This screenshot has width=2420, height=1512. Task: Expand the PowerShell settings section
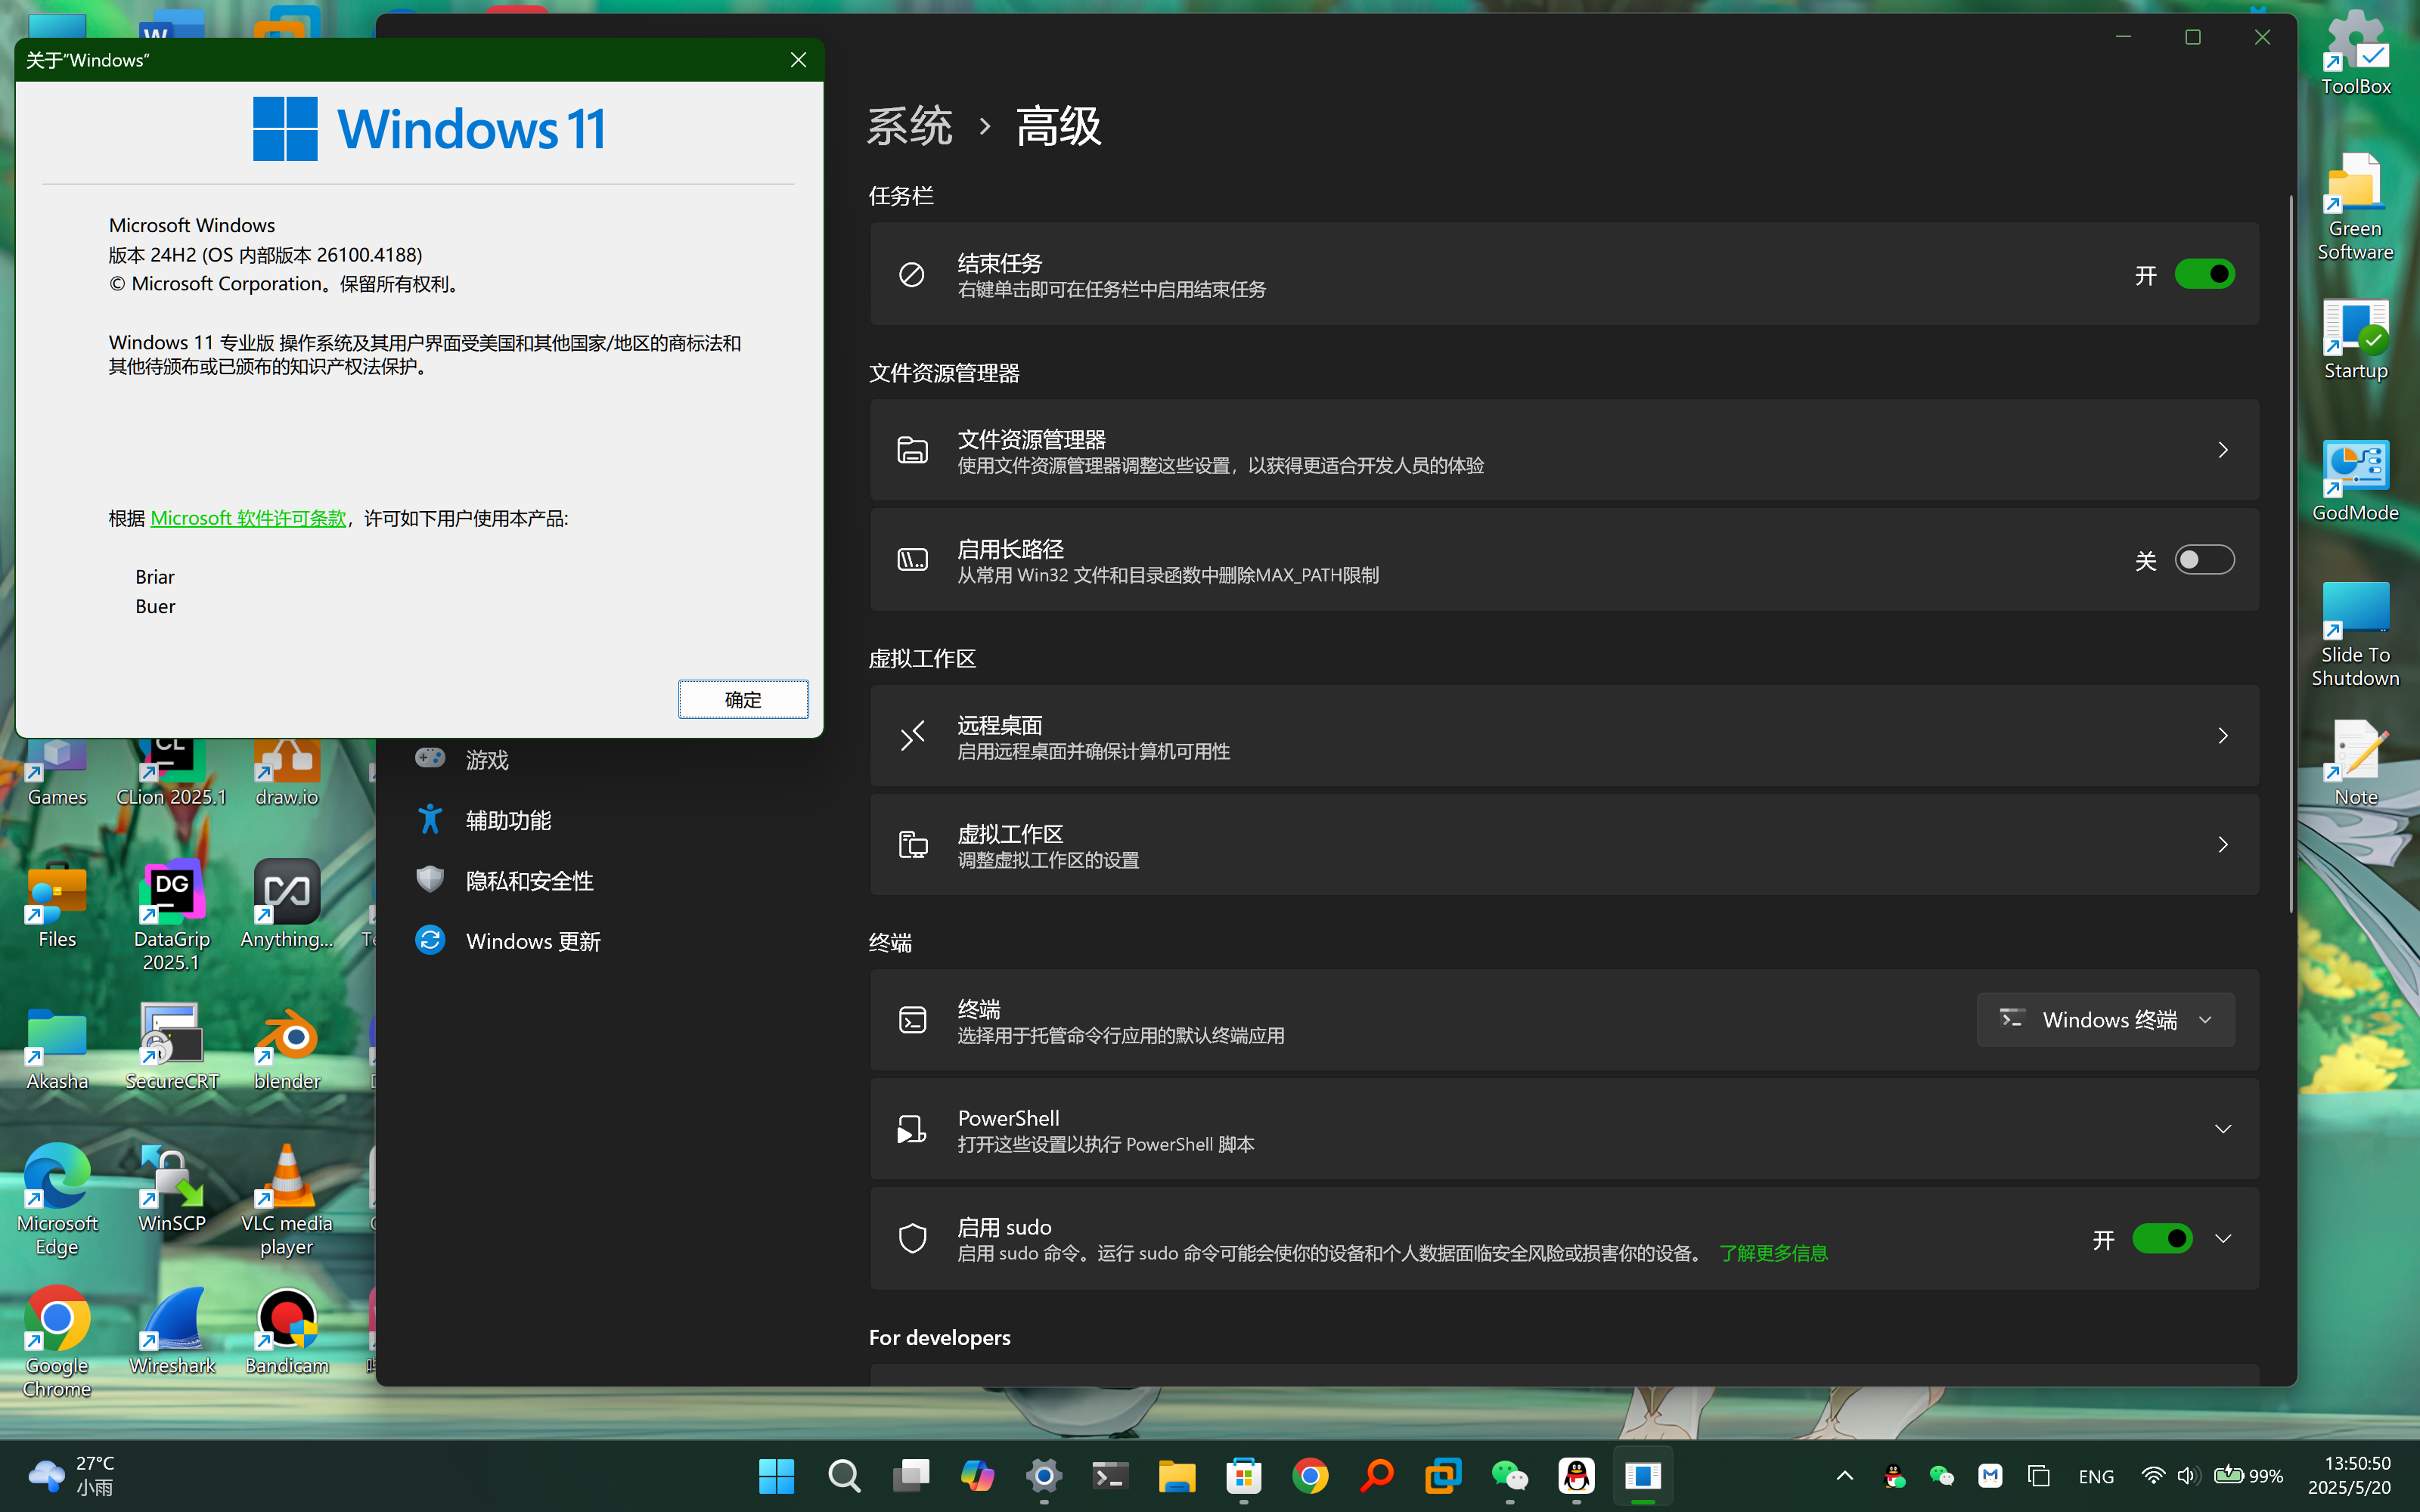[x=2222, y=1129]
